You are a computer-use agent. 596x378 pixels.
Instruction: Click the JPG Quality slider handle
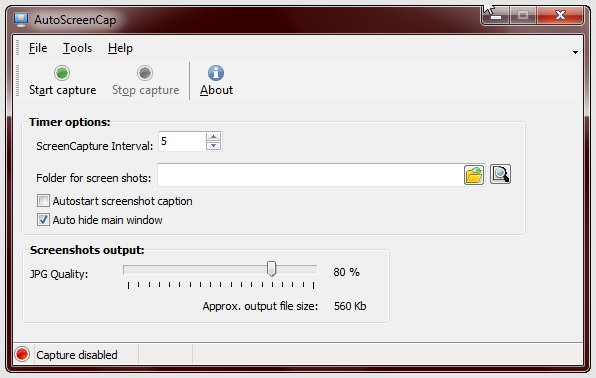tap(271, 268)
